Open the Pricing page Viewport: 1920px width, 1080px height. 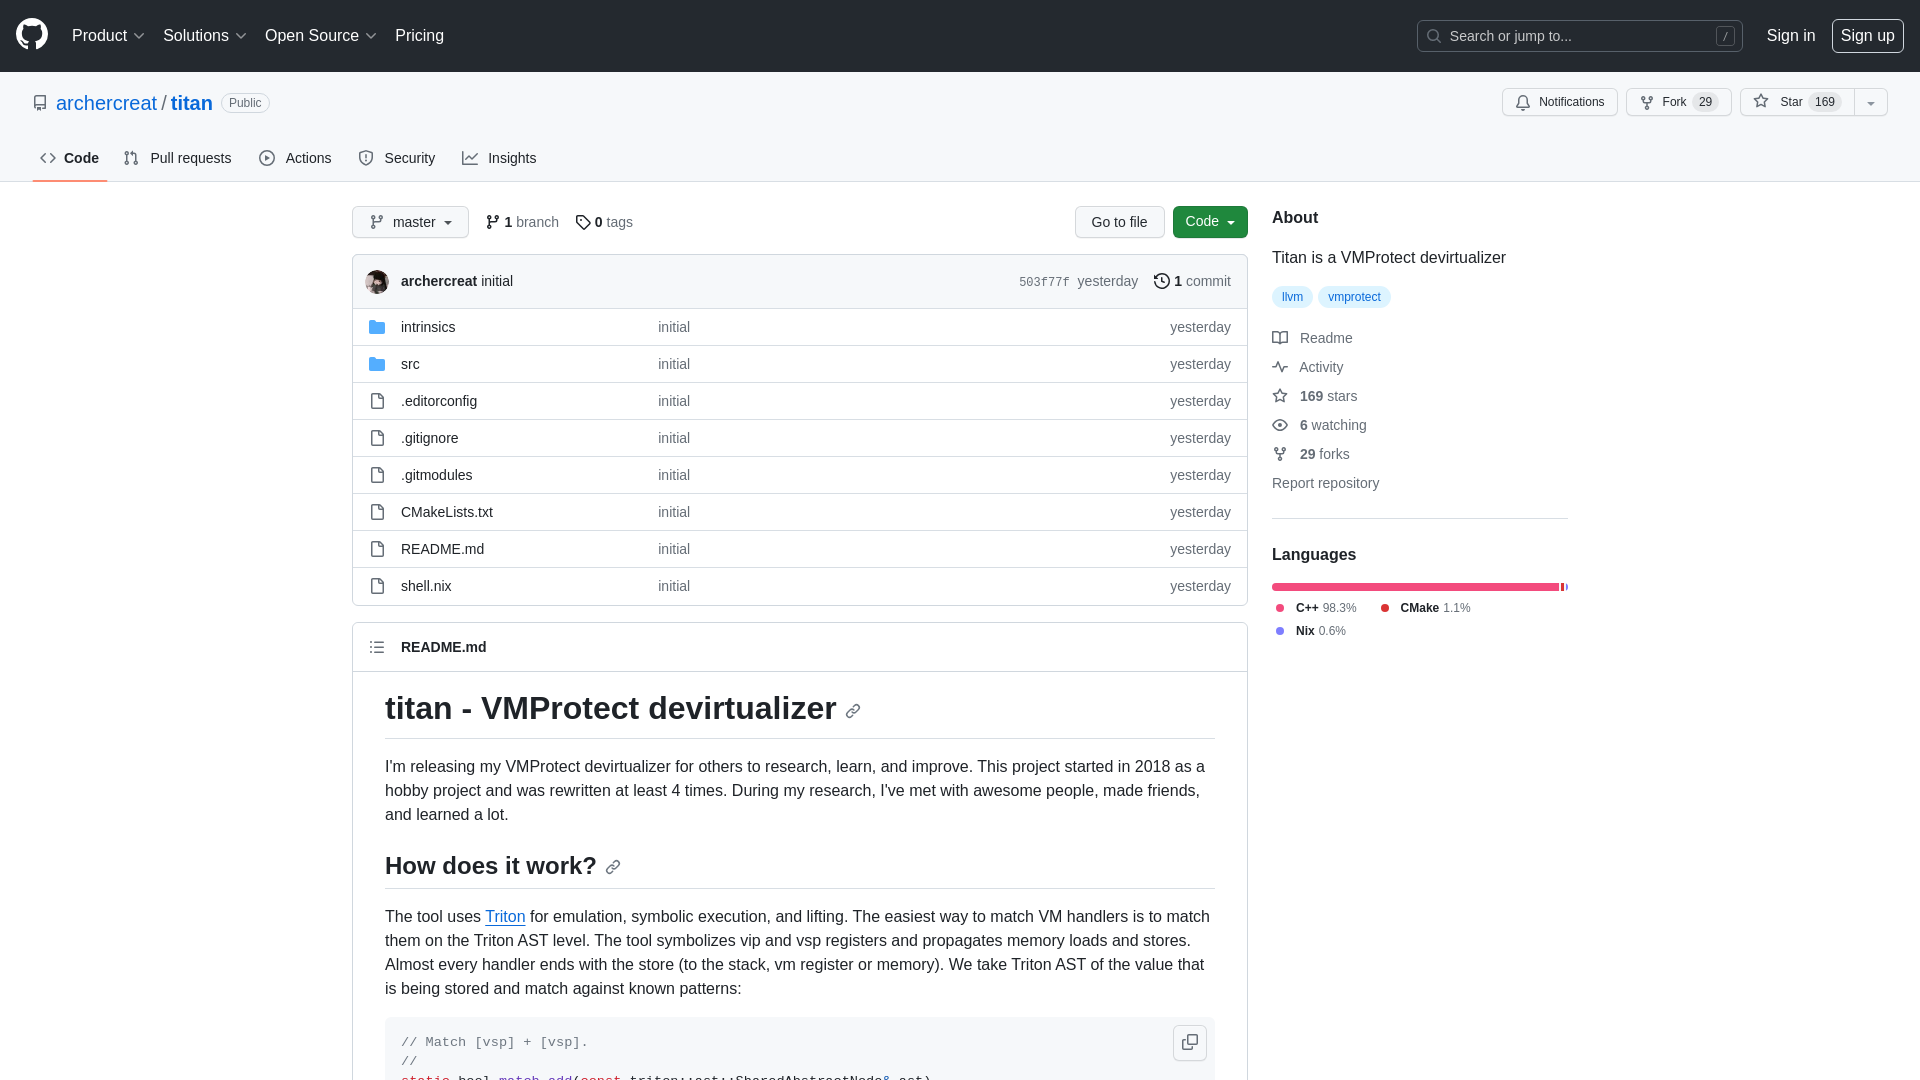point(419,36)
